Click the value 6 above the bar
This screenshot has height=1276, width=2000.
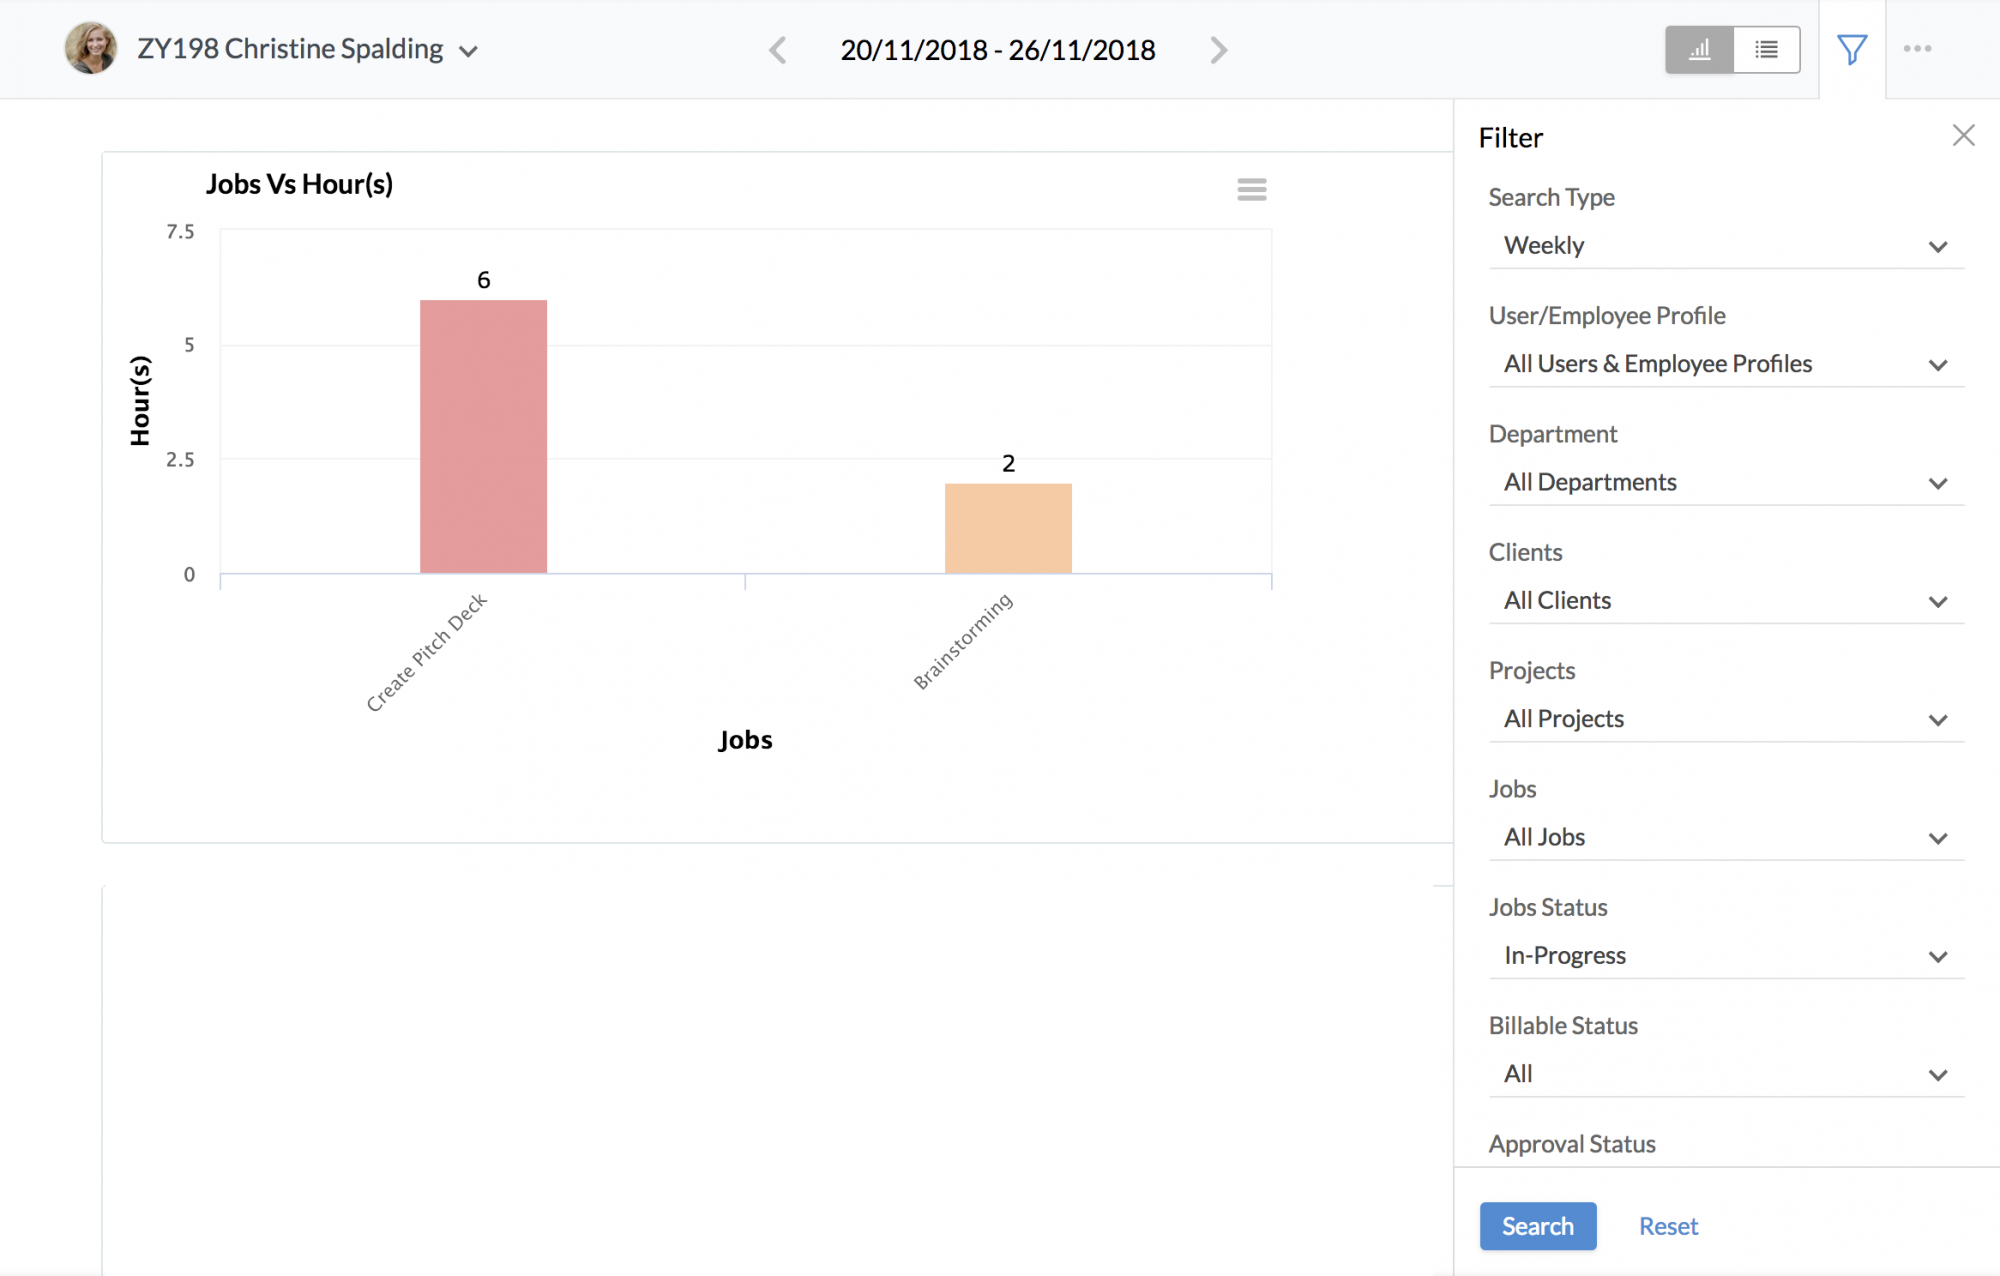[x=483, y=280]
